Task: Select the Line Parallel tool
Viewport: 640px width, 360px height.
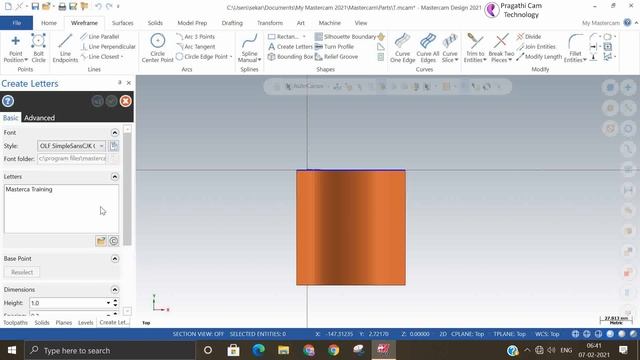Action: pos(100,37)
